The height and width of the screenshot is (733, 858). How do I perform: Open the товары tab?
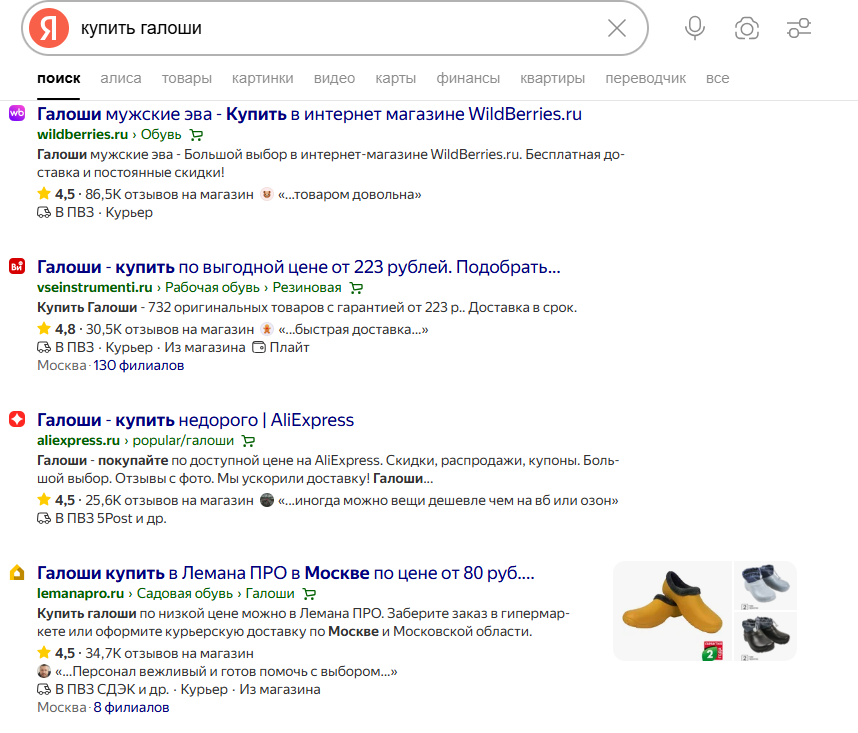pos(187,78)
